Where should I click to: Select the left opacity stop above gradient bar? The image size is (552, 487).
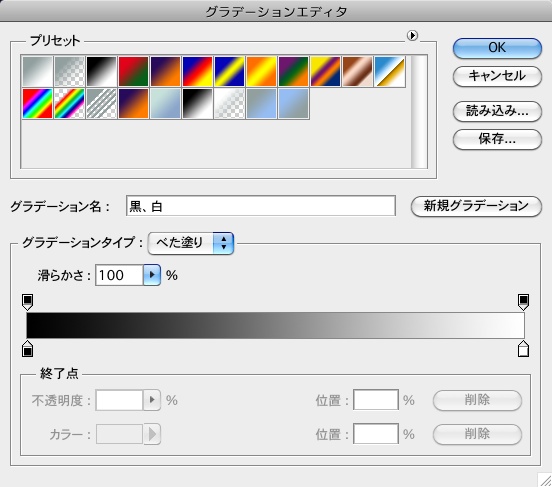[27, 302]
